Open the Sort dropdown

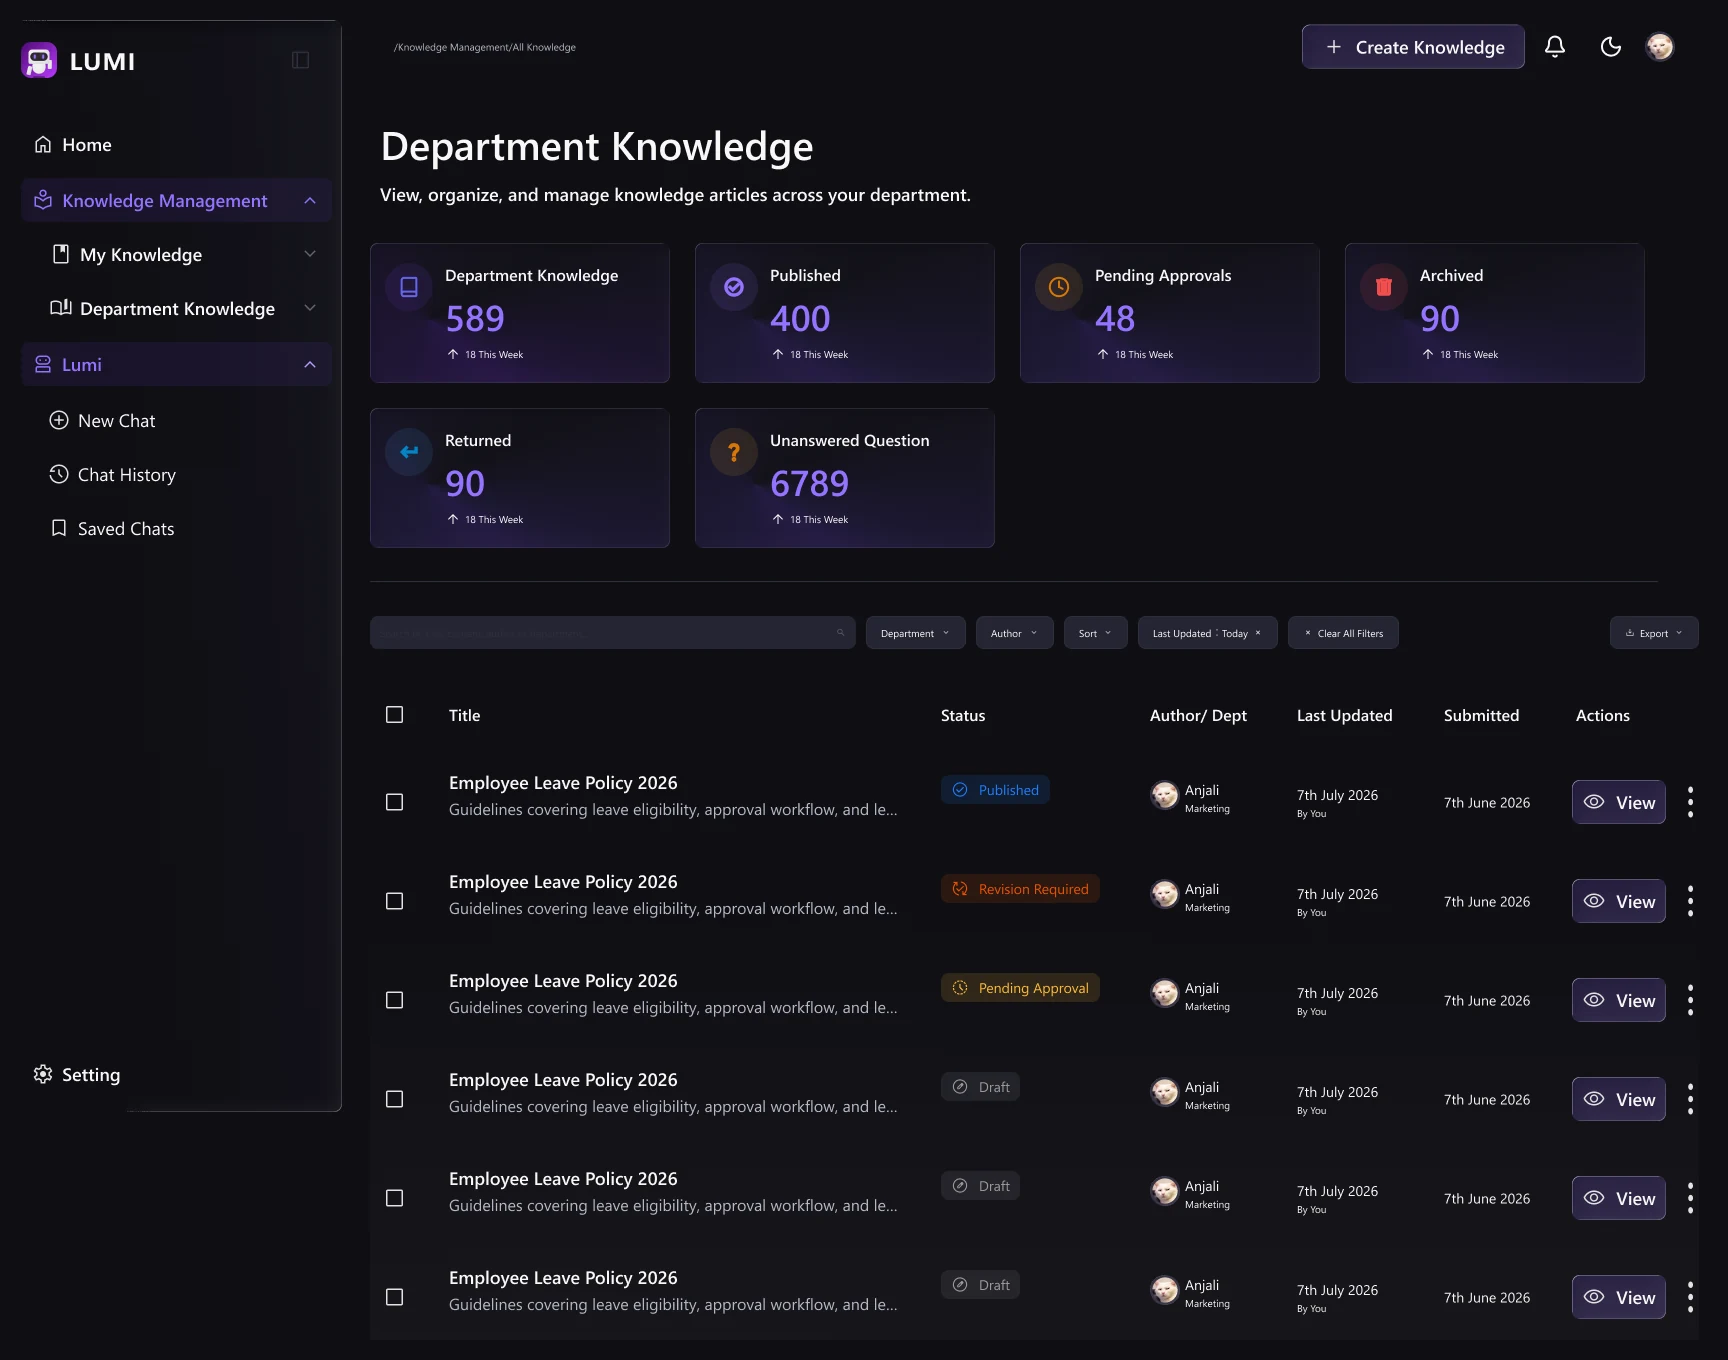(1095, 633)
